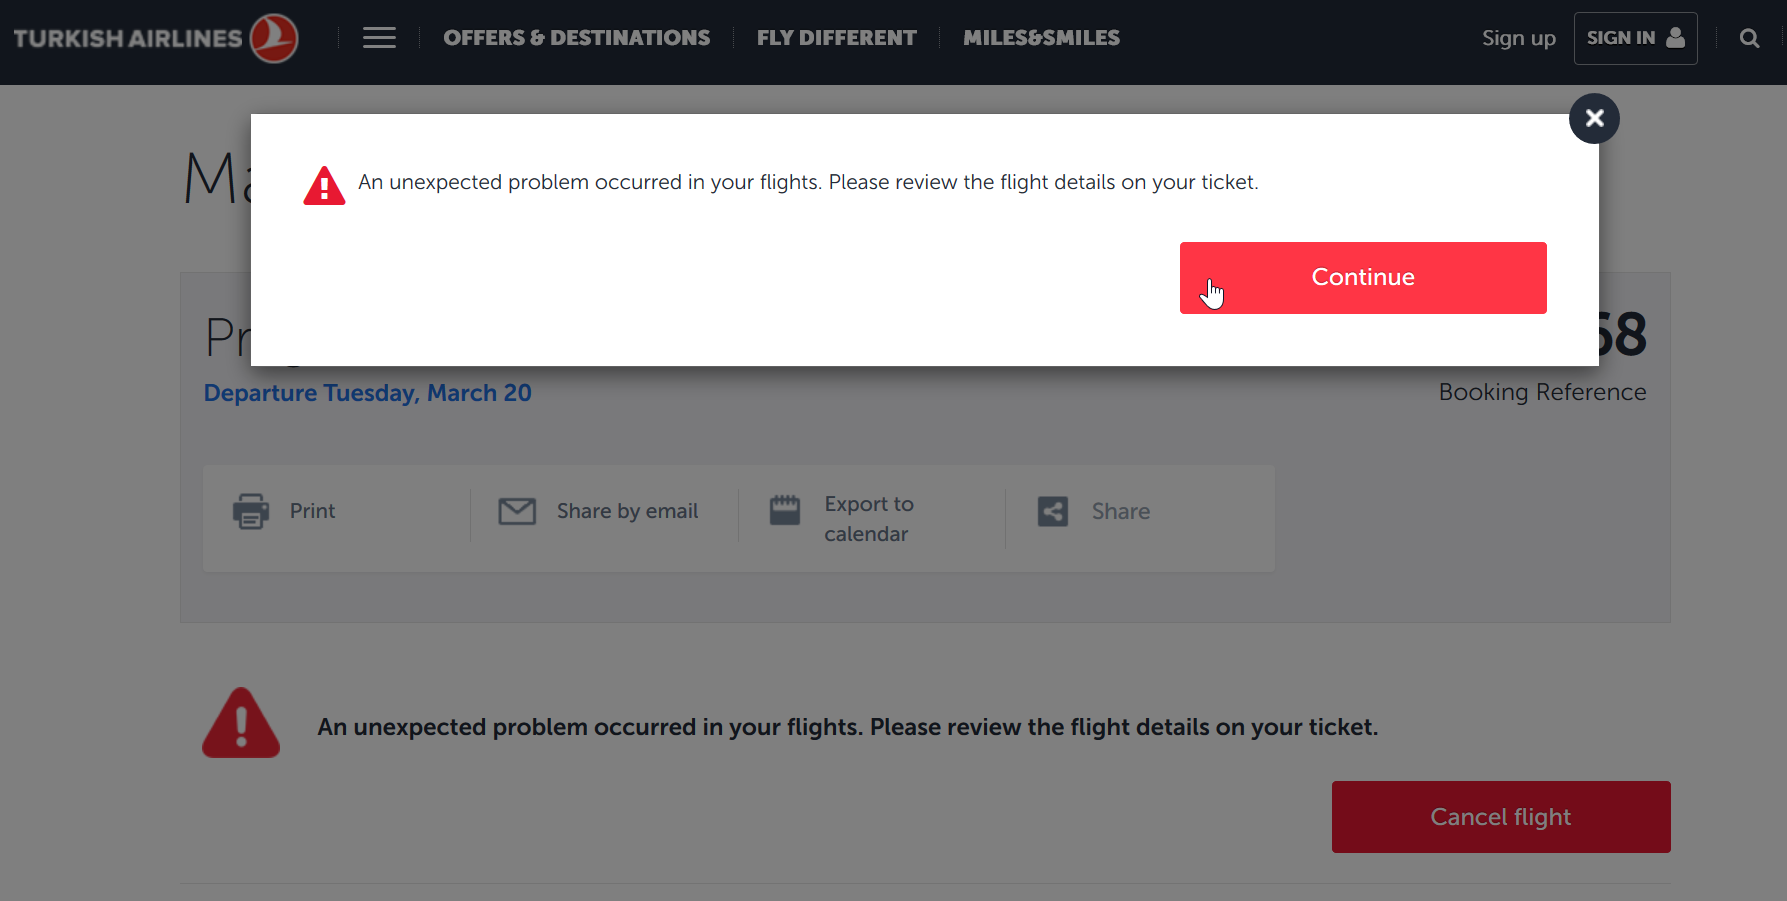Open Miles&Smiles menu
The width and height of the screenshot is (1787, 901).
click(1041, 38)
